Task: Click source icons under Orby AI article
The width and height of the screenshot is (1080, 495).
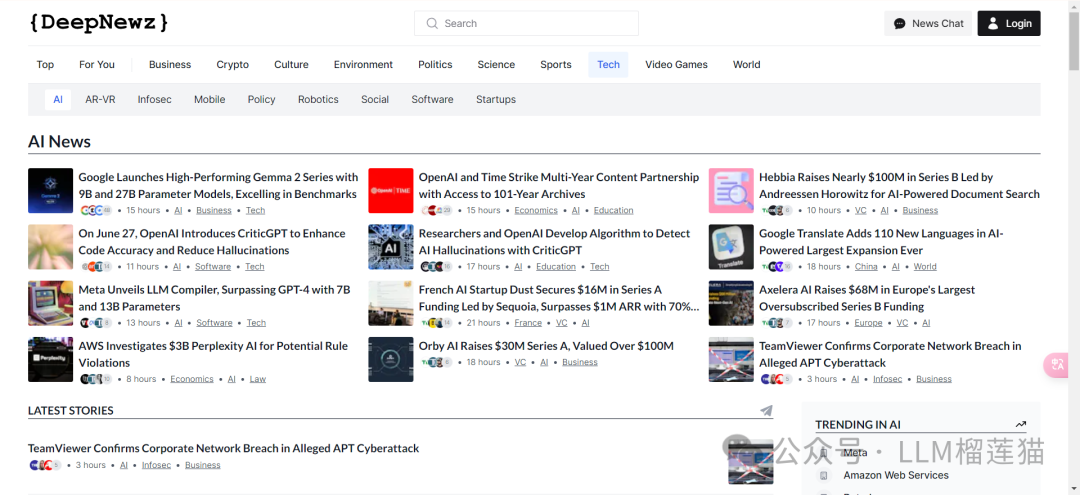Action: click(436, 362)
